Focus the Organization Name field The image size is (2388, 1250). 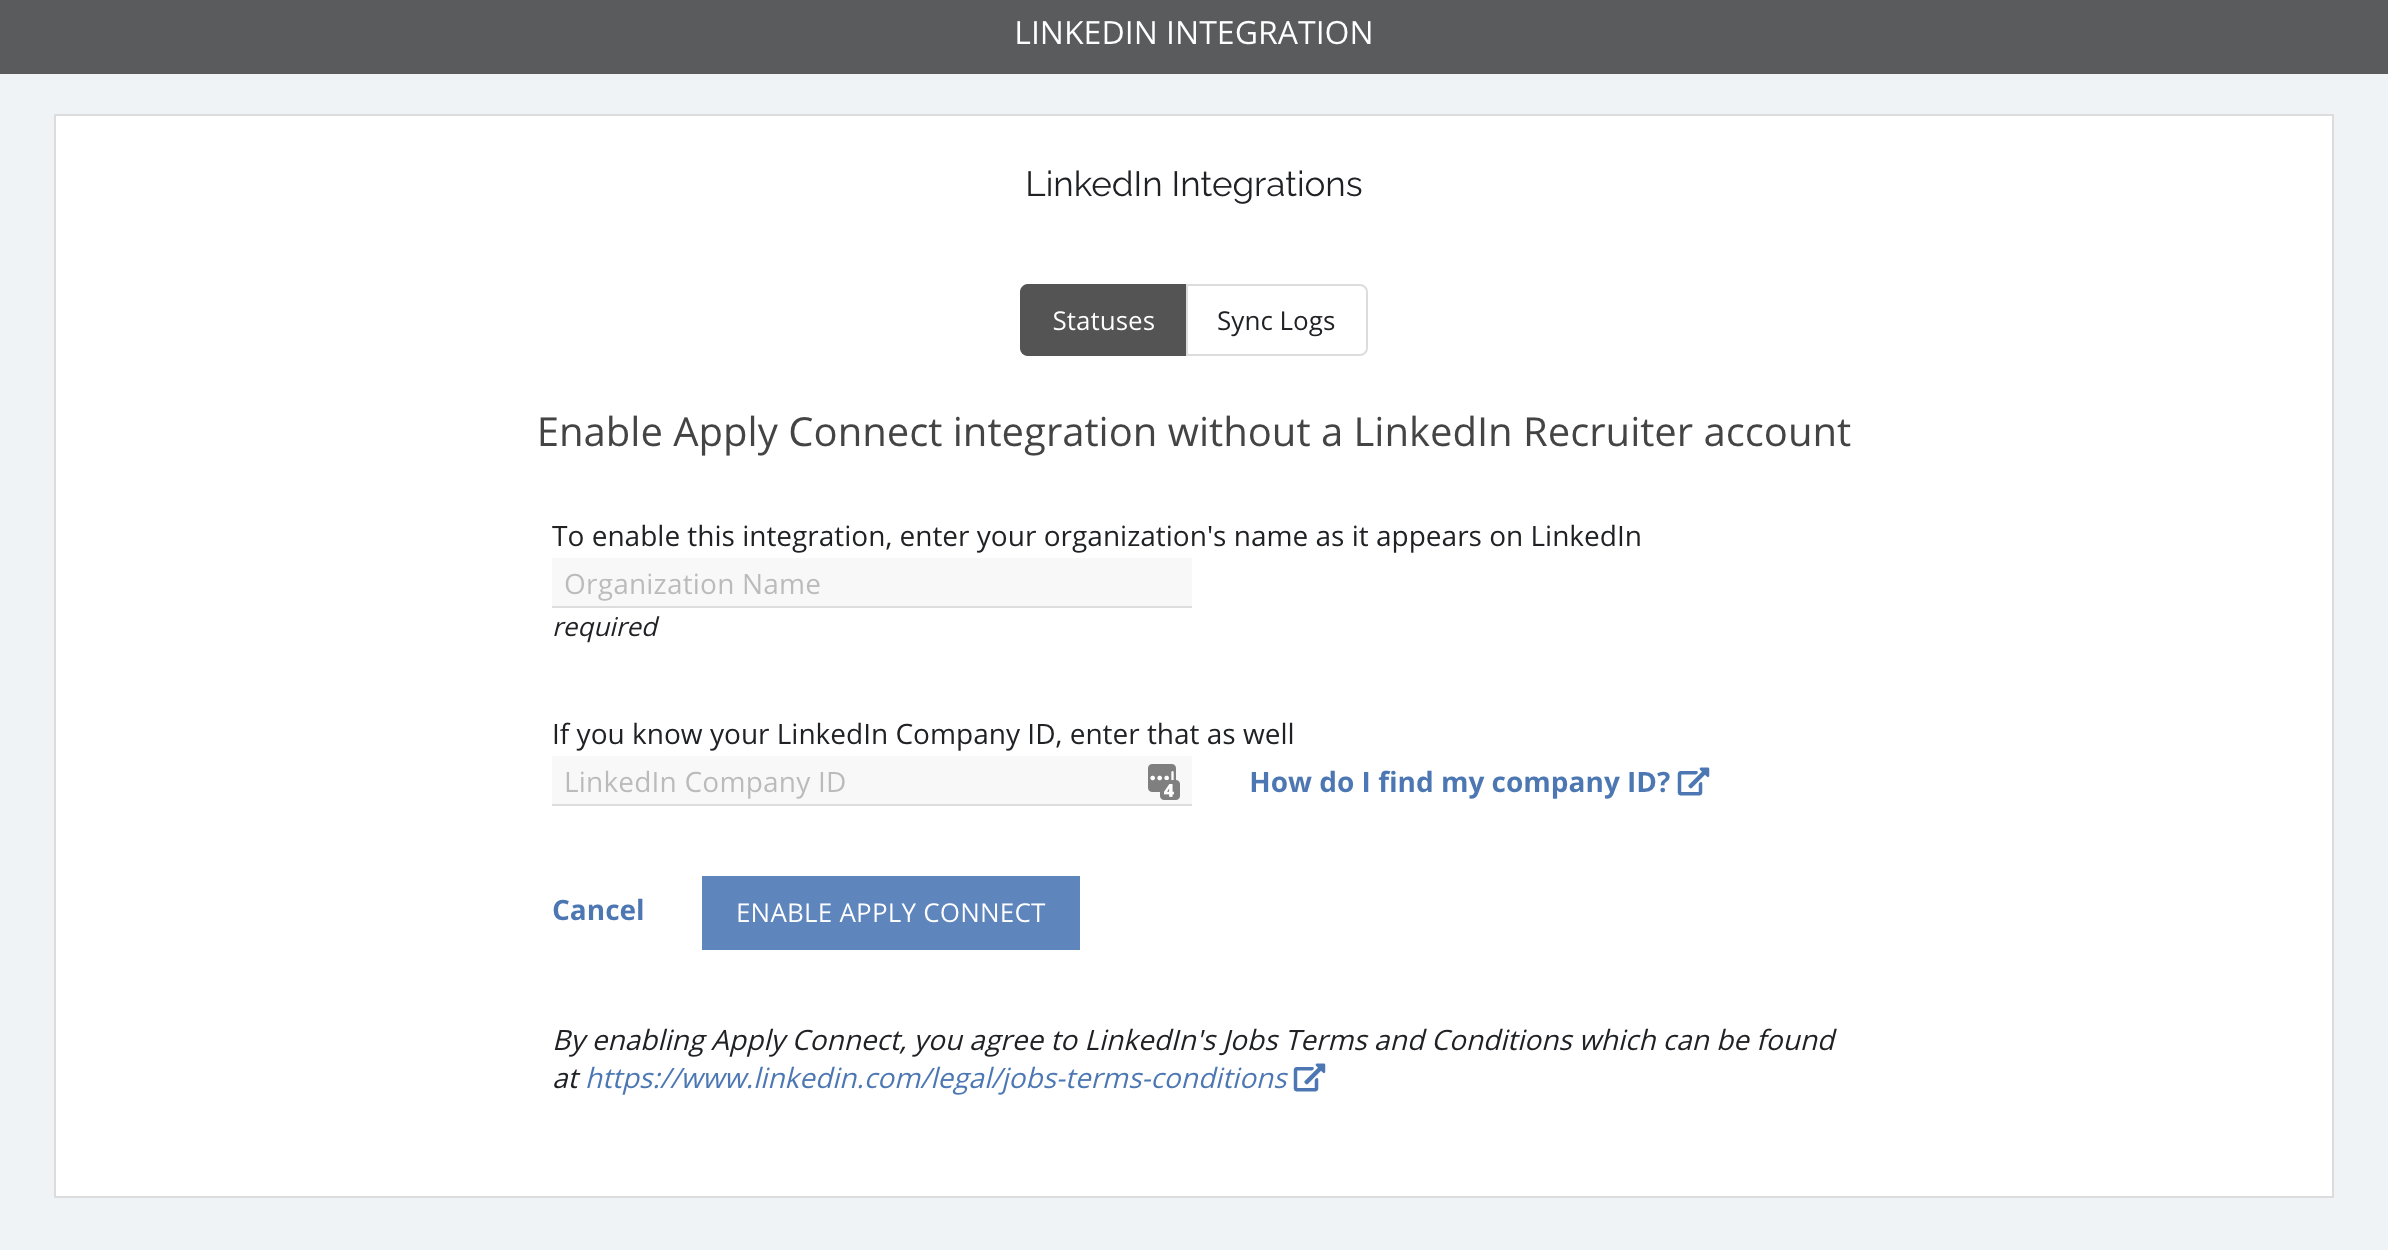tap(871, 583)
